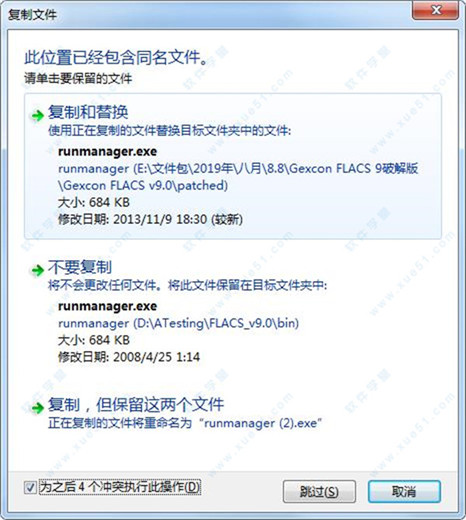Click the 为之后 4 个冲突执行此操作 label
The height and width of the screenshot is (520, 466).
pyautogui.click(x=120, y=487)
